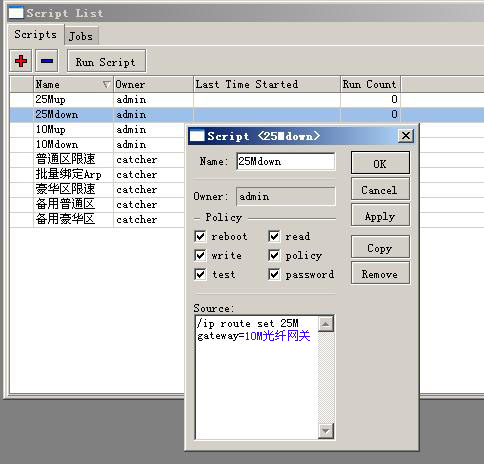This screenshot has width=484, height=464.
Task: Toggle the write policy checkbox
Action: point(200,255)
